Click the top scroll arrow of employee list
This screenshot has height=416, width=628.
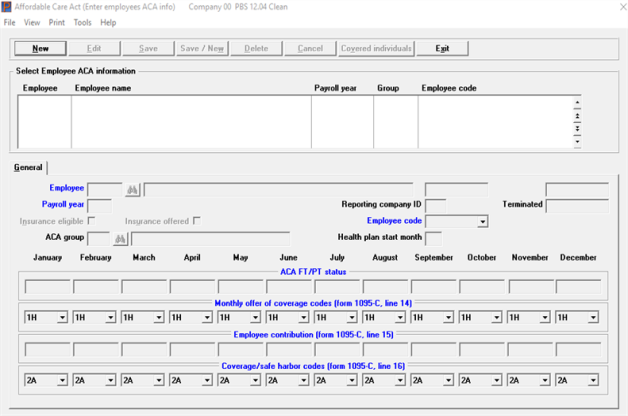pos(576,103)
